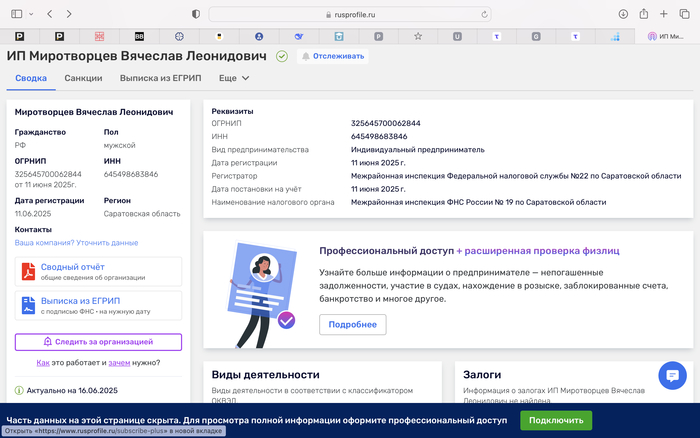Select the active ИП Ми... tab
This screenshot has width=700, height=438.
point(666,37)
